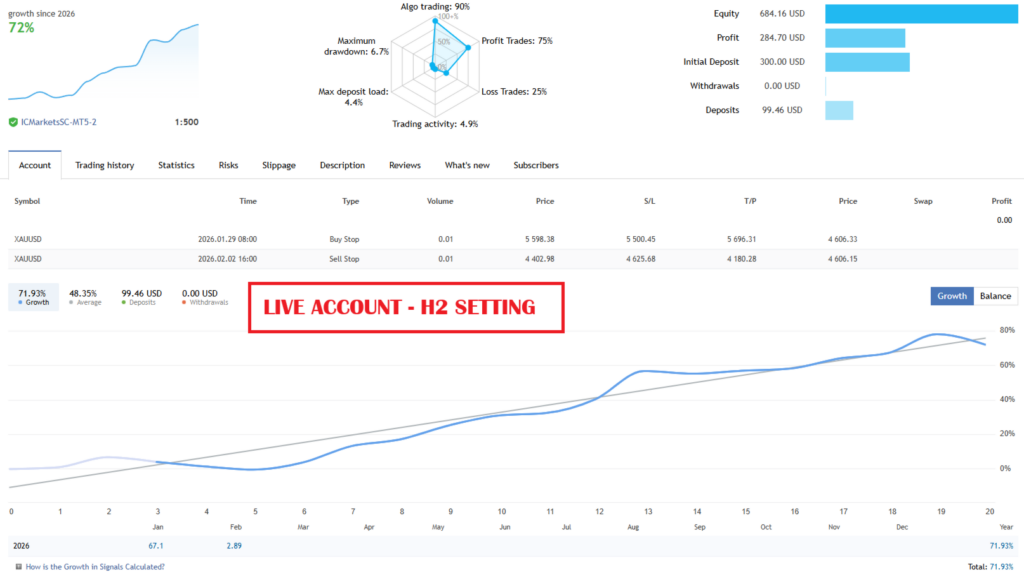Switch chart to Balance view
Screen dimensions: 1024x572
click(995, 296)
